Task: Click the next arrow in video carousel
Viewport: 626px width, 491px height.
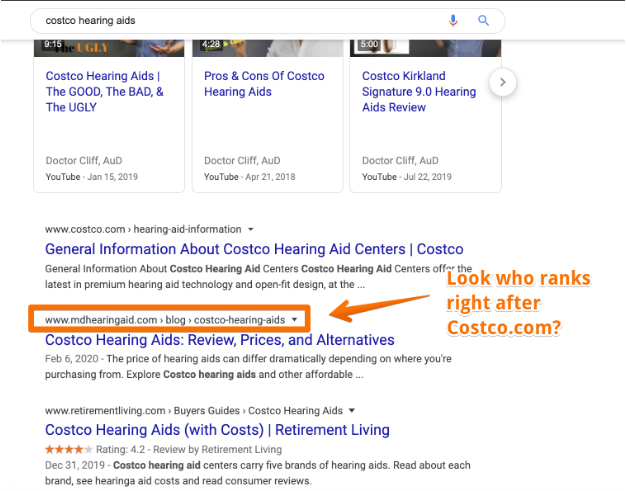Action: coord(503,82)
